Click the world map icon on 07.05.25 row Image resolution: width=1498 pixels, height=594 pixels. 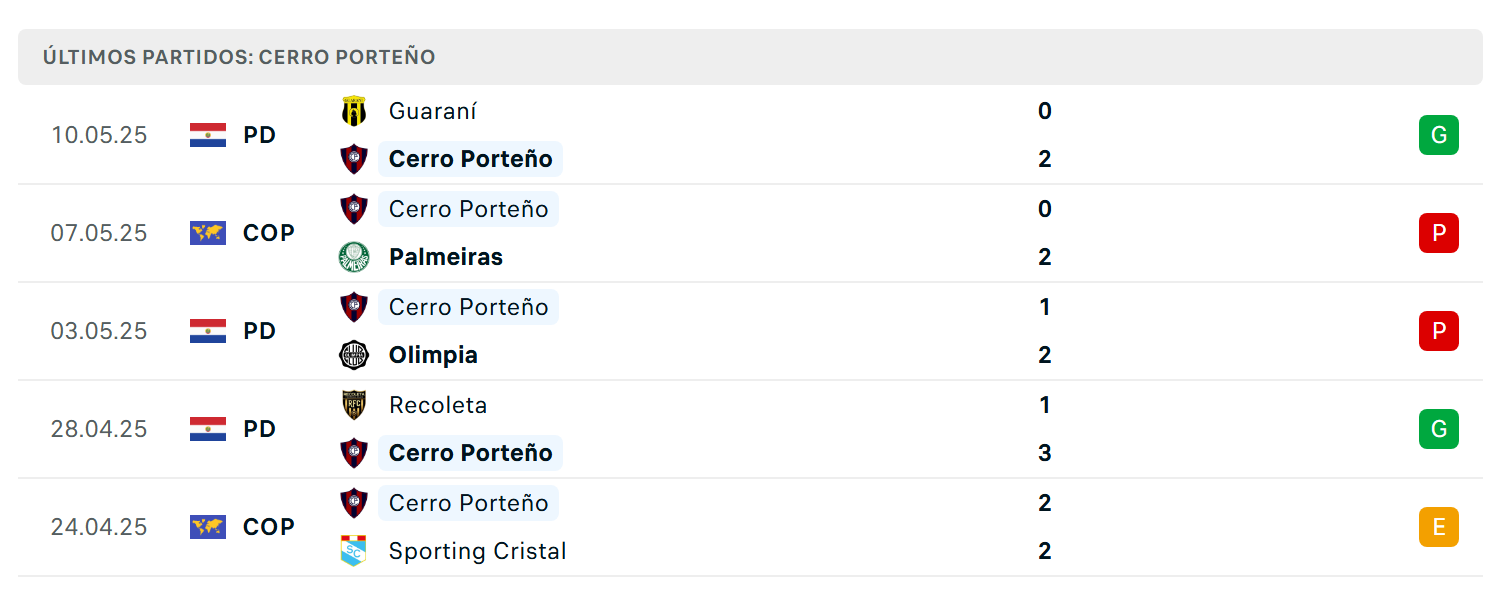[208, 233]
